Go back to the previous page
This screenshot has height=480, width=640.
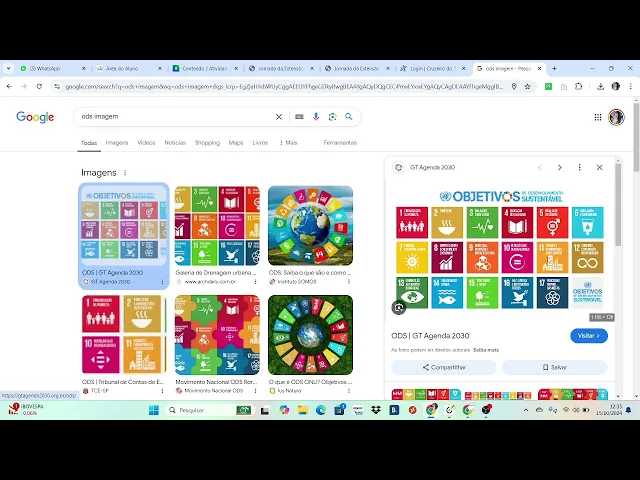[x=9, y=86]
